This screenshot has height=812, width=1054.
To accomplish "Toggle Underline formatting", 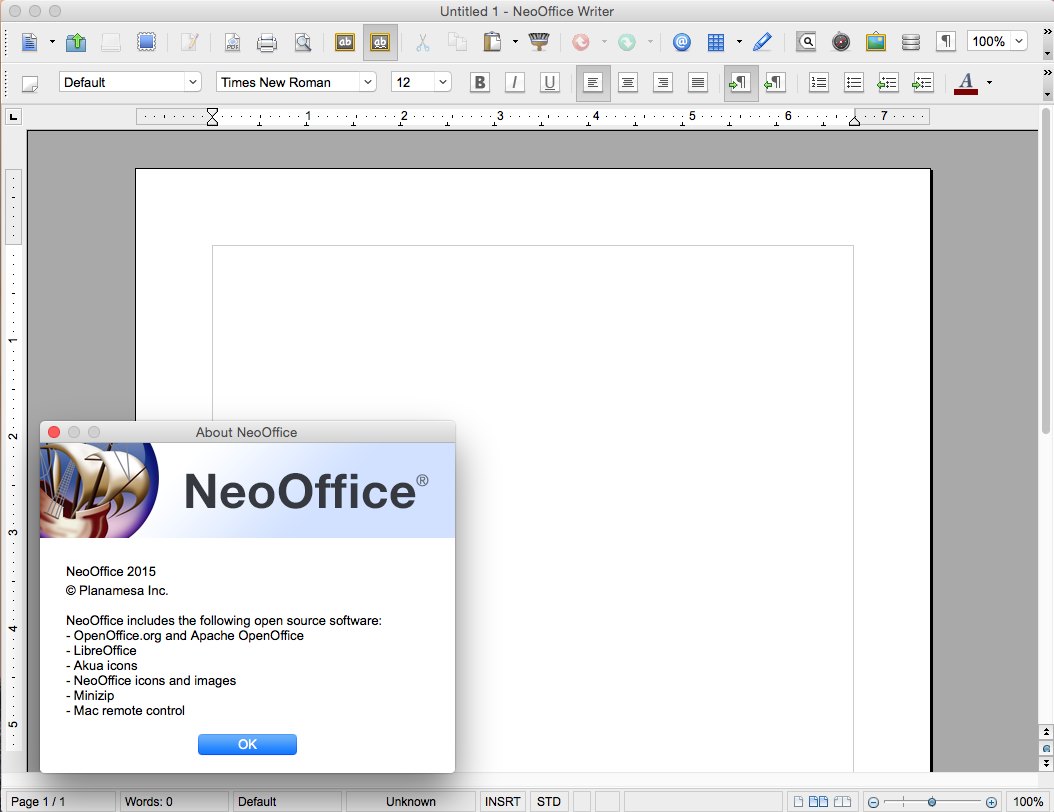I will pos(550,83).
